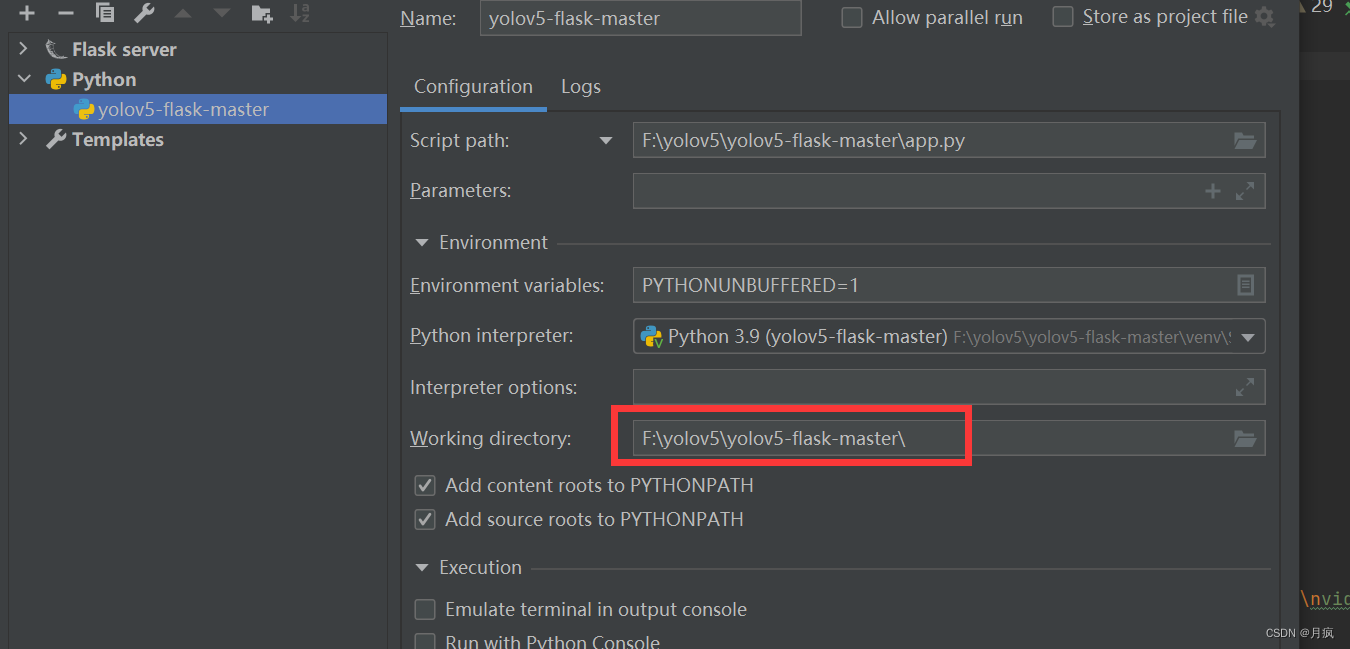Enable Allow parallel run checkbox
Screen dimensions: 1350x649
852,18
